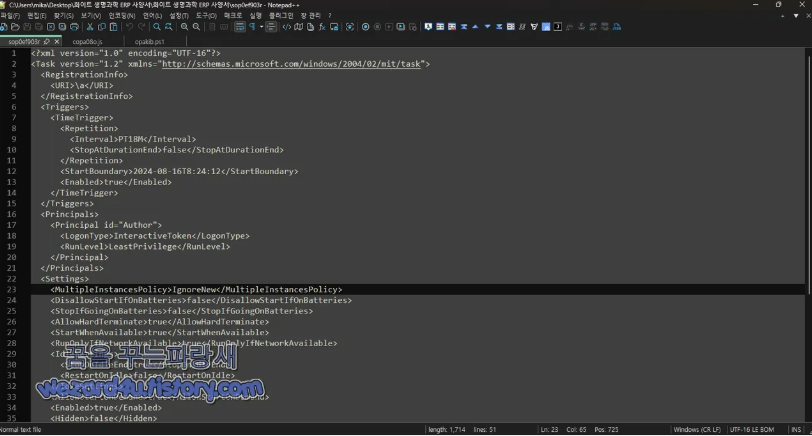Open Find dialog via magnifier icon
The image size is (812, 436).
point(156,27)
